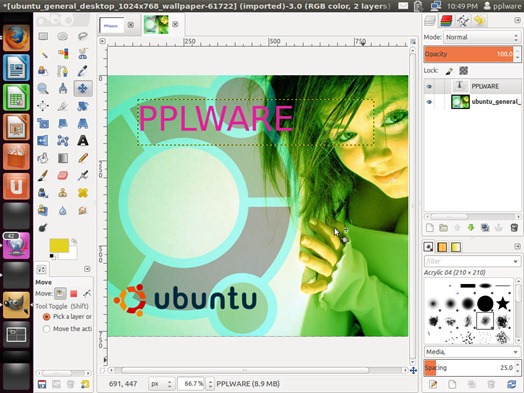
Task: Switch to the PPlware image tab
Action: coord(111,25)
